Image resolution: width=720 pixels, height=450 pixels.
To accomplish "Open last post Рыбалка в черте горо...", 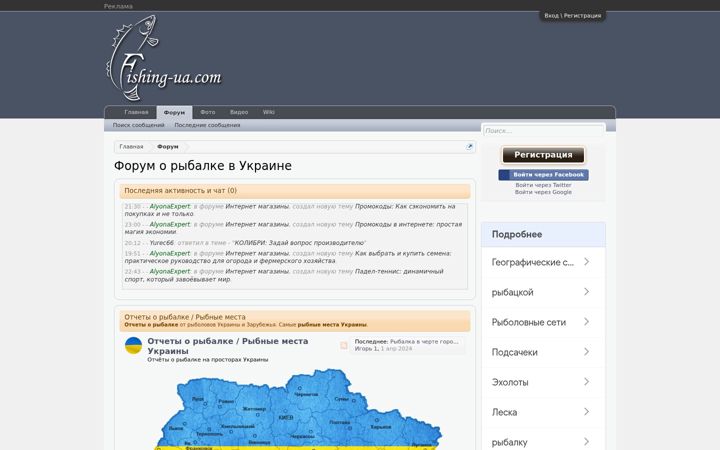I will [x=424, y=342].
